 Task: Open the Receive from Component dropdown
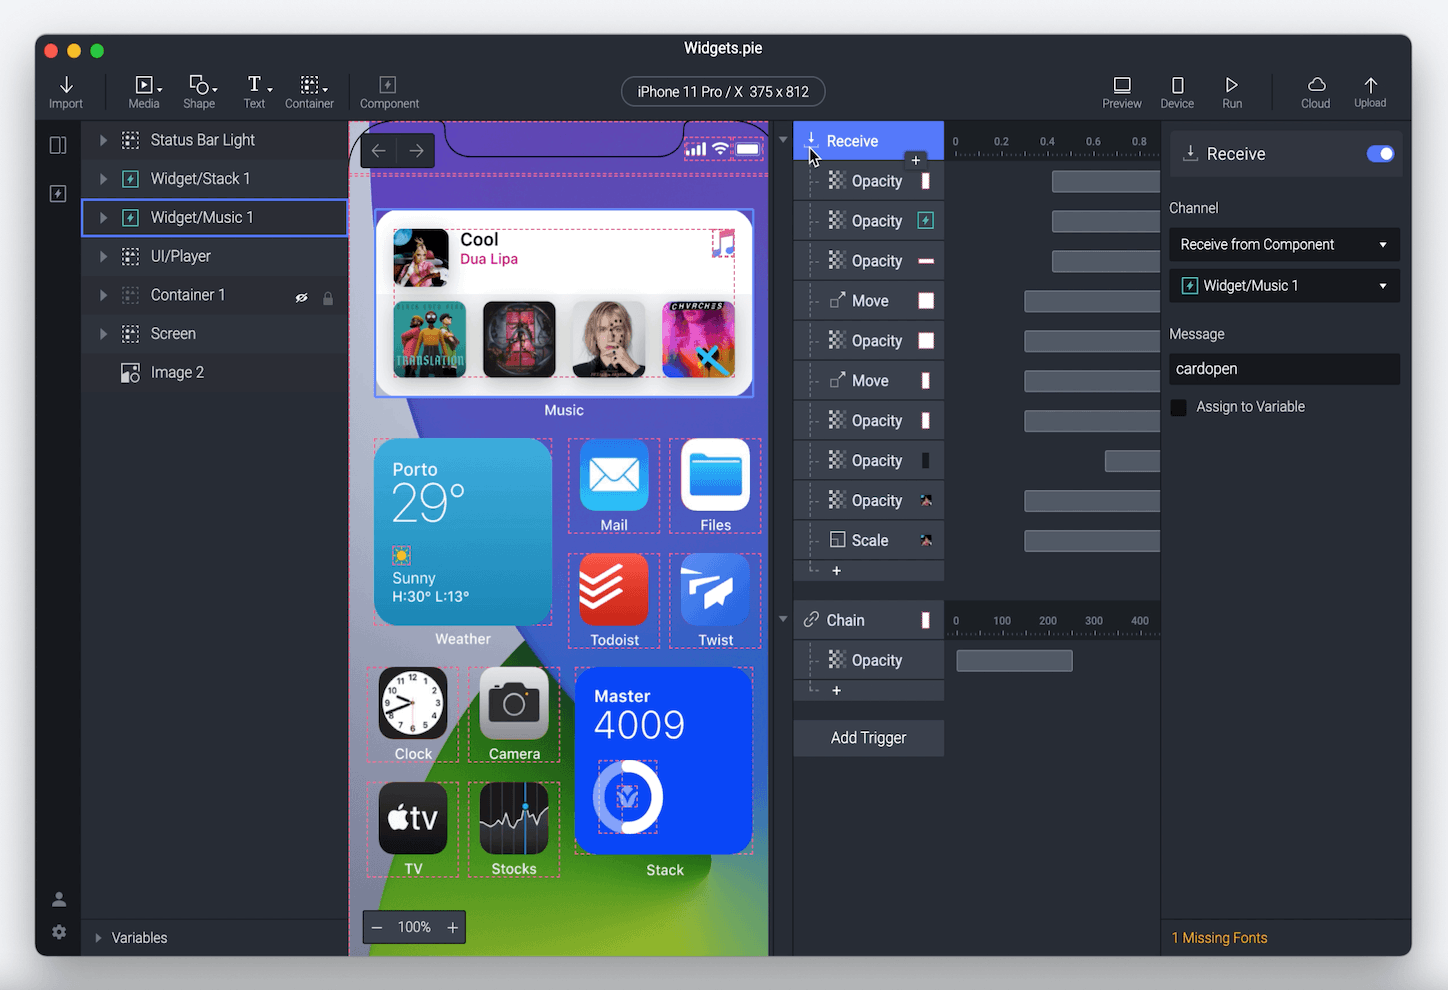(x=1284, y=244)
